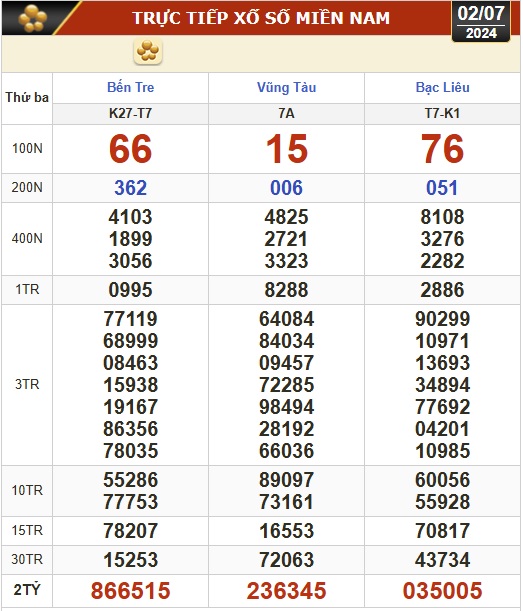Click the 200N result 362
This screenshot has height=611, width=523.
click(x=131, y=188)
